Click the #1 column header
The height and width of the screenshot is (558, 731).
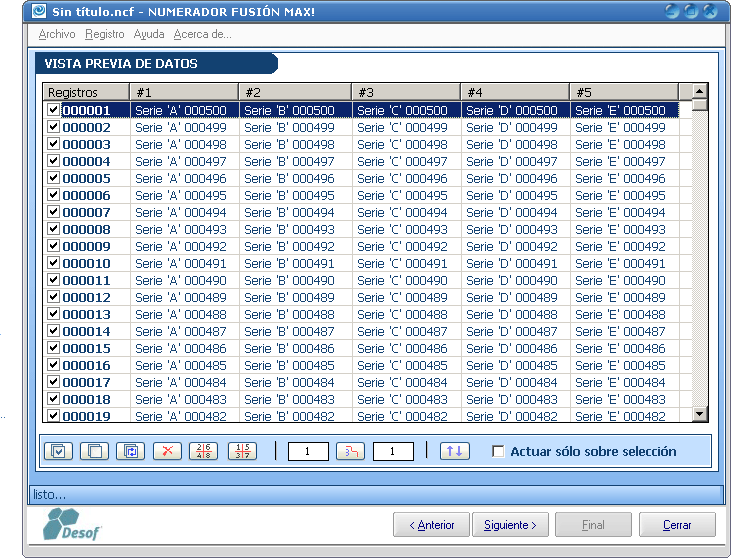coord(184,92)
